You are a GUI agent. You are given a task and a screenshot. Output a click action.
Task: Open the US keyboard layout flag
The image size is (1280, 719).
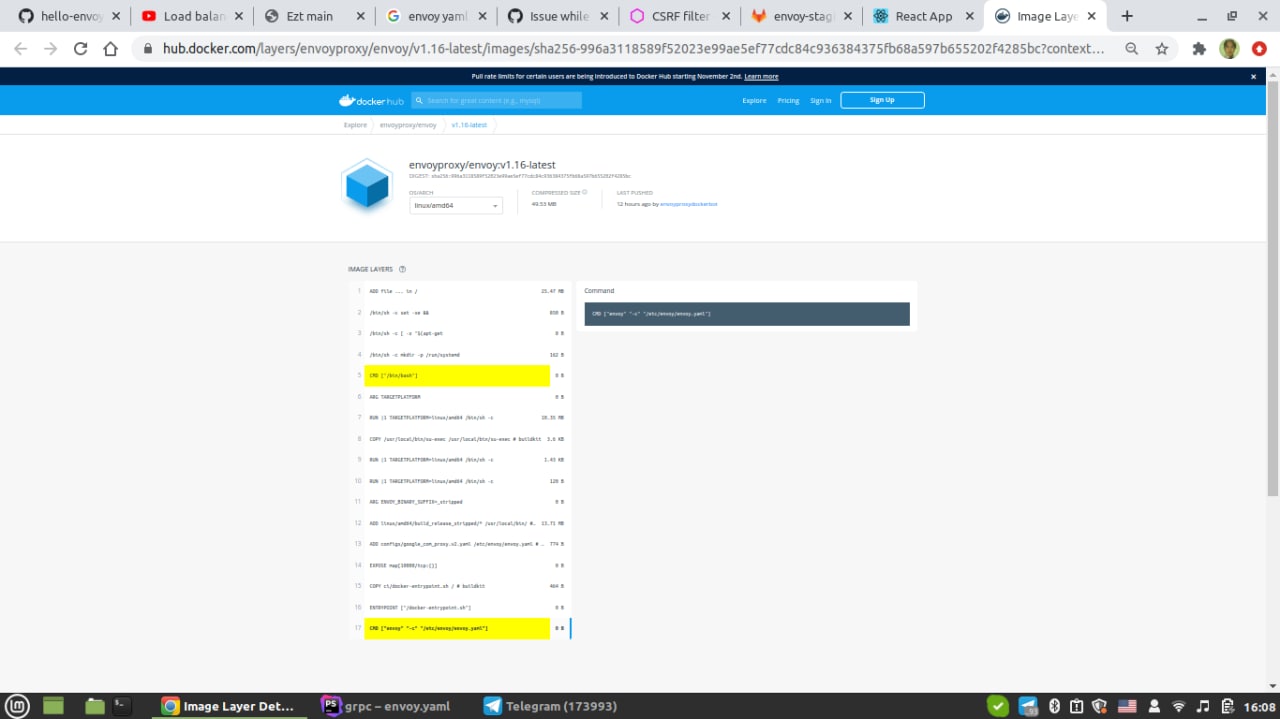[x=1128, y=706]
